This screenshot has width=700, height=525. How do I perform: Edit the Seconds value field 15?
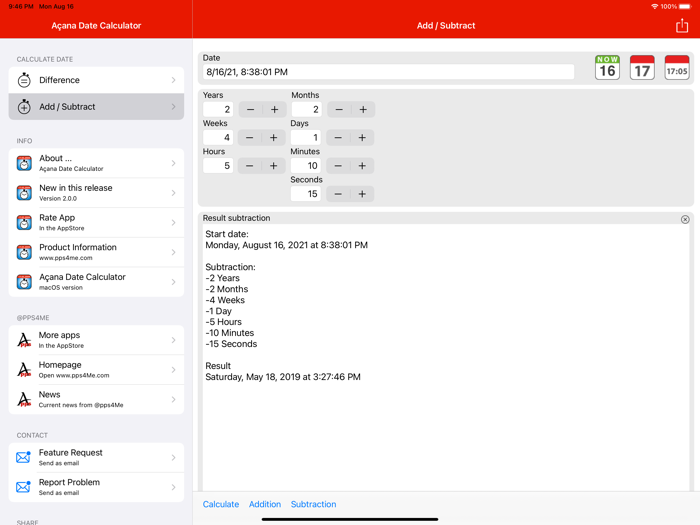click(306, 194)
